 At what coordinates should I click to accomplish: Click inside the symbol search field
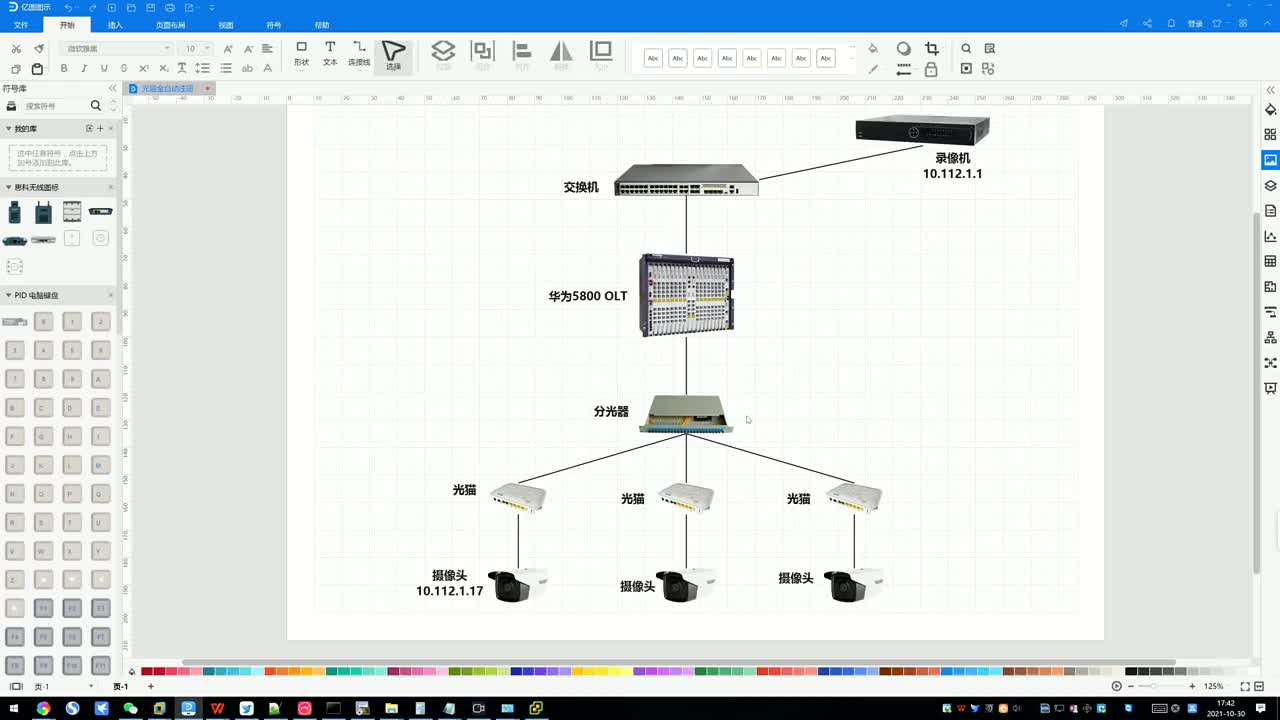click(x=55, y=105)
